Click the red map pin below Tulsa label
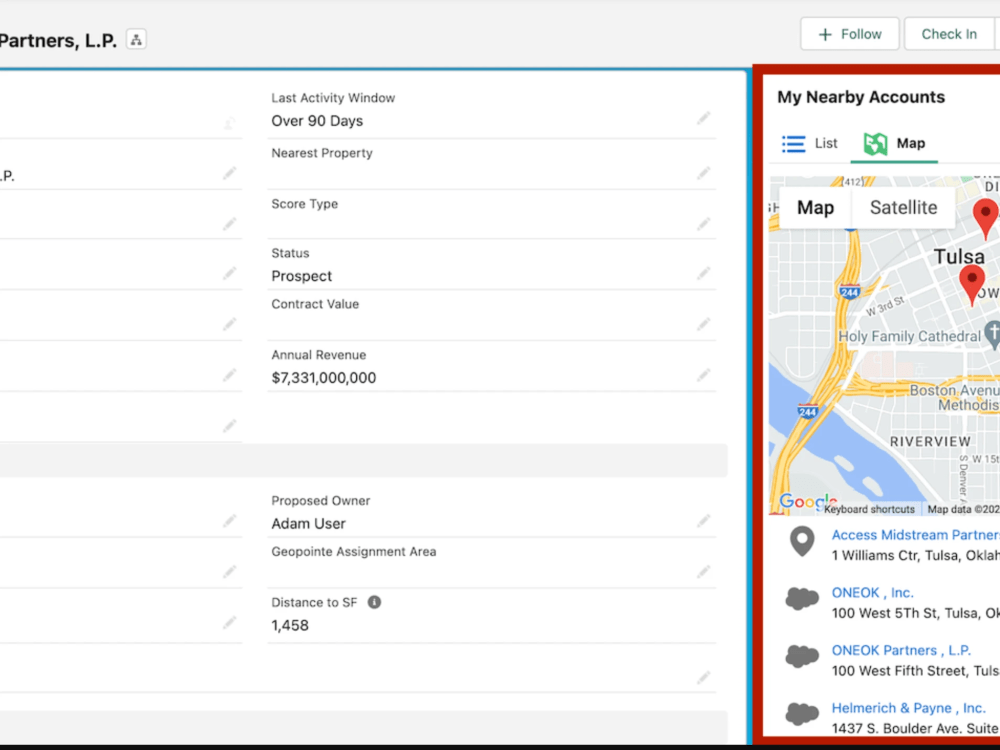The width and height of the screenshot is (1000, 750). tap(972, 285)
